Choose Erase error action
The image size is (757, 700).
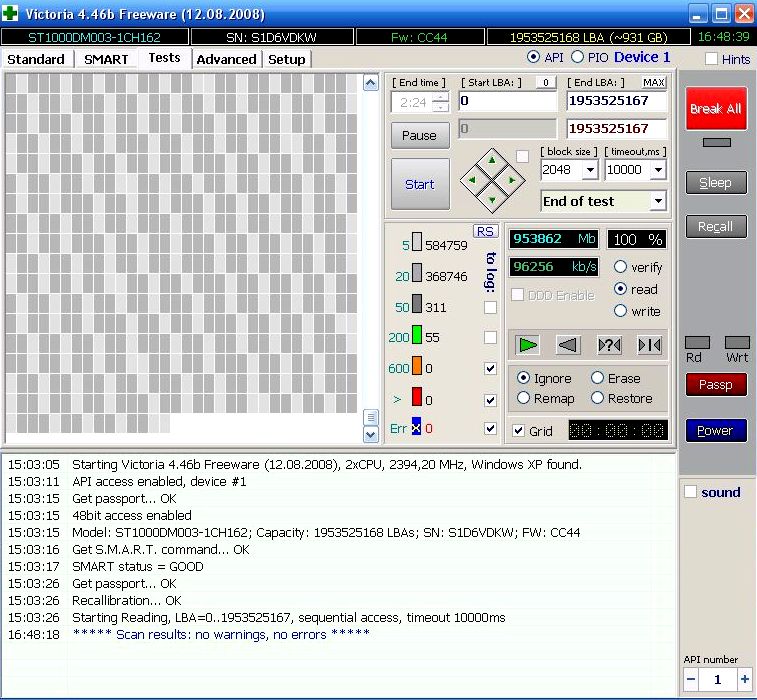[597, 378]
